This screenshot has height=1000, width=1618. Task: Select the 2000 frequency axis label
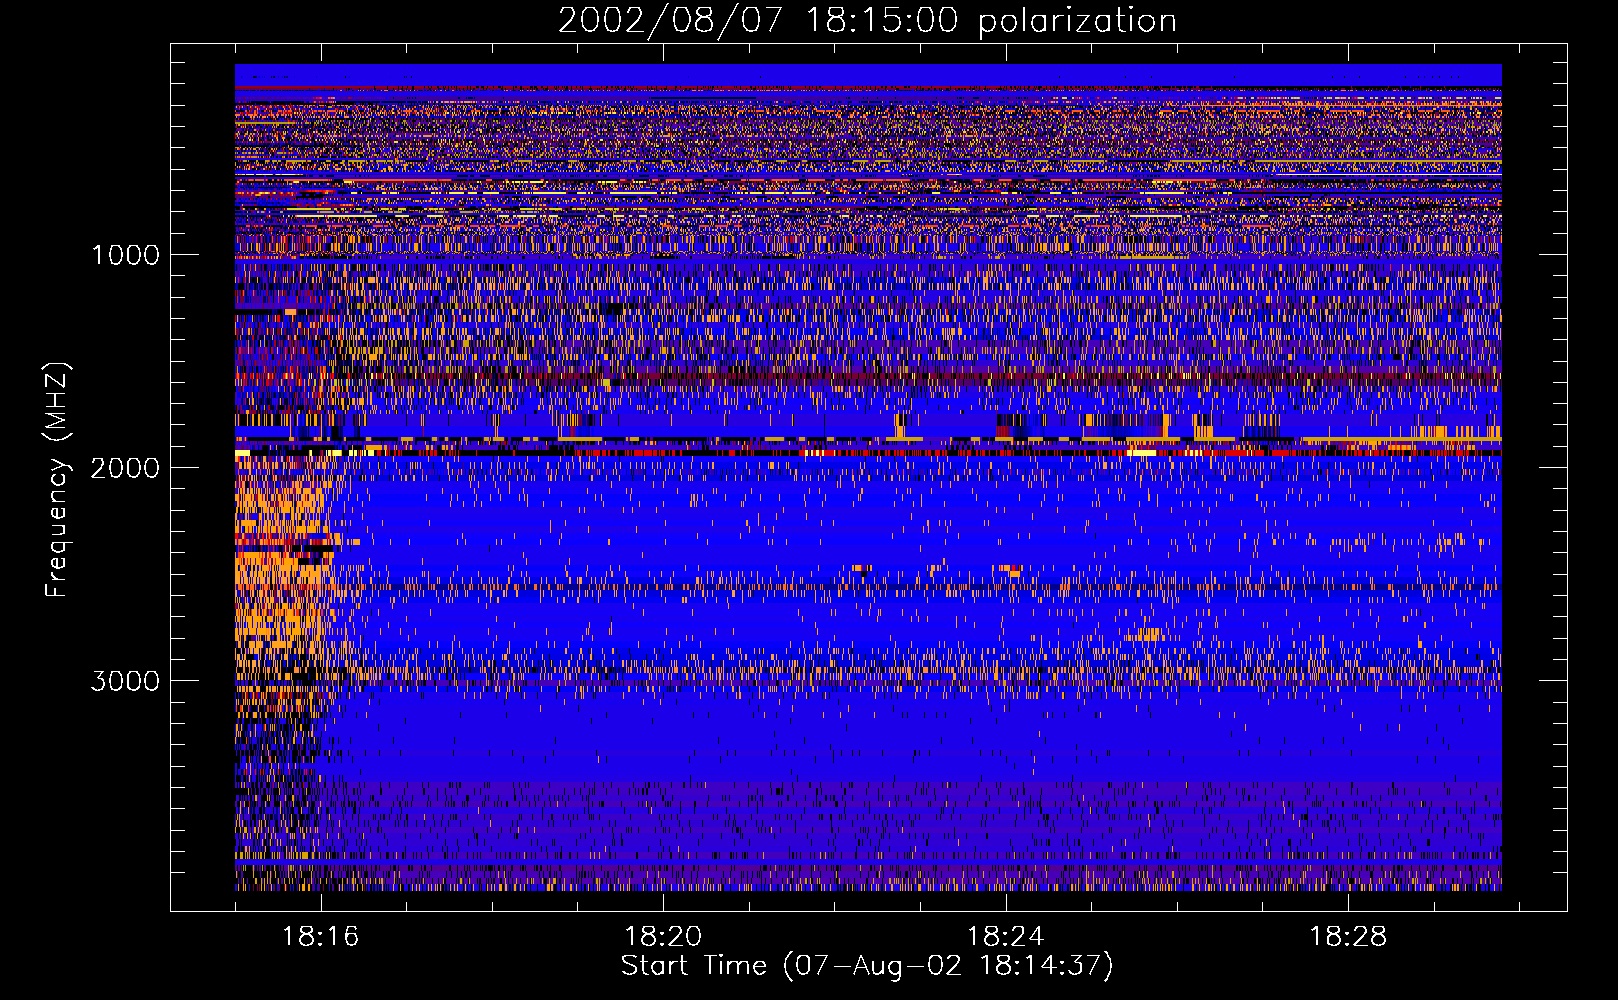coord(126,468)
